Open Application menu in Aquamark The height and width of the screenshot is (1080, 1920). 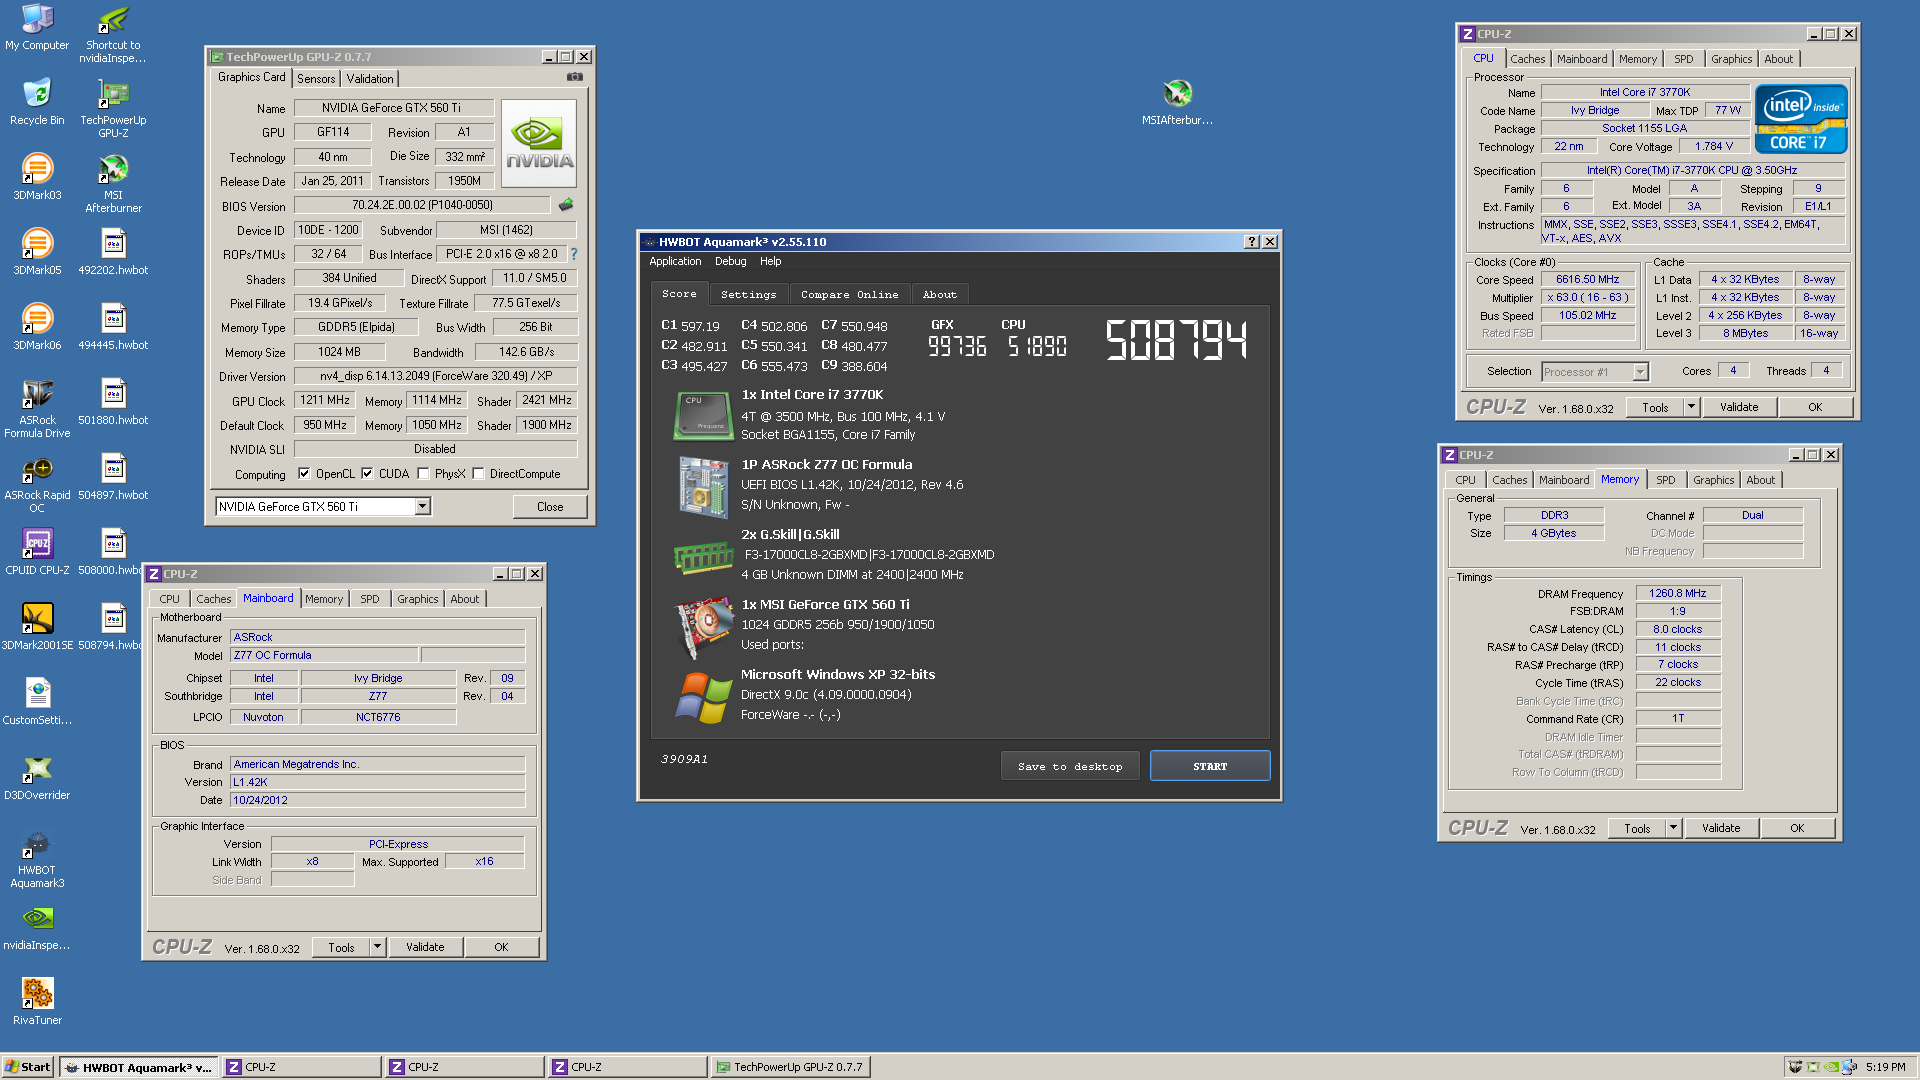click(675, 261)
